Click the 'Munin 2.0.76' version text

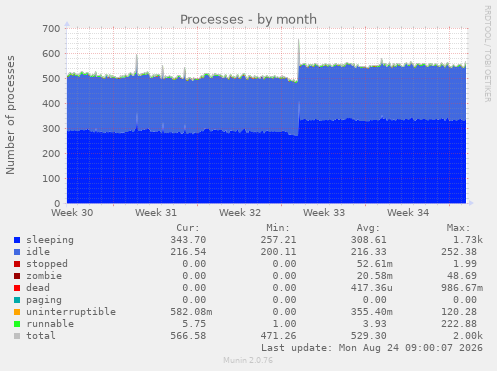pyautogui.click(x=248, y=360)
